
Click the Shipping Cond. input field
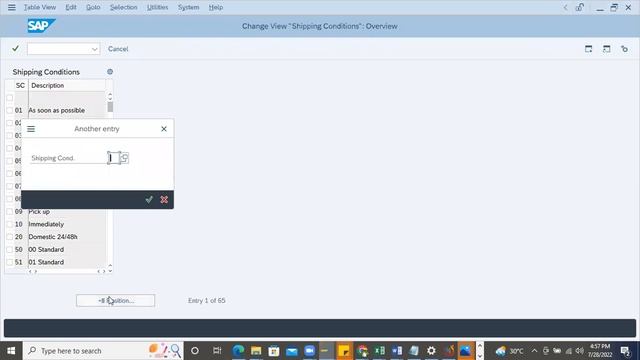(113, 158)
